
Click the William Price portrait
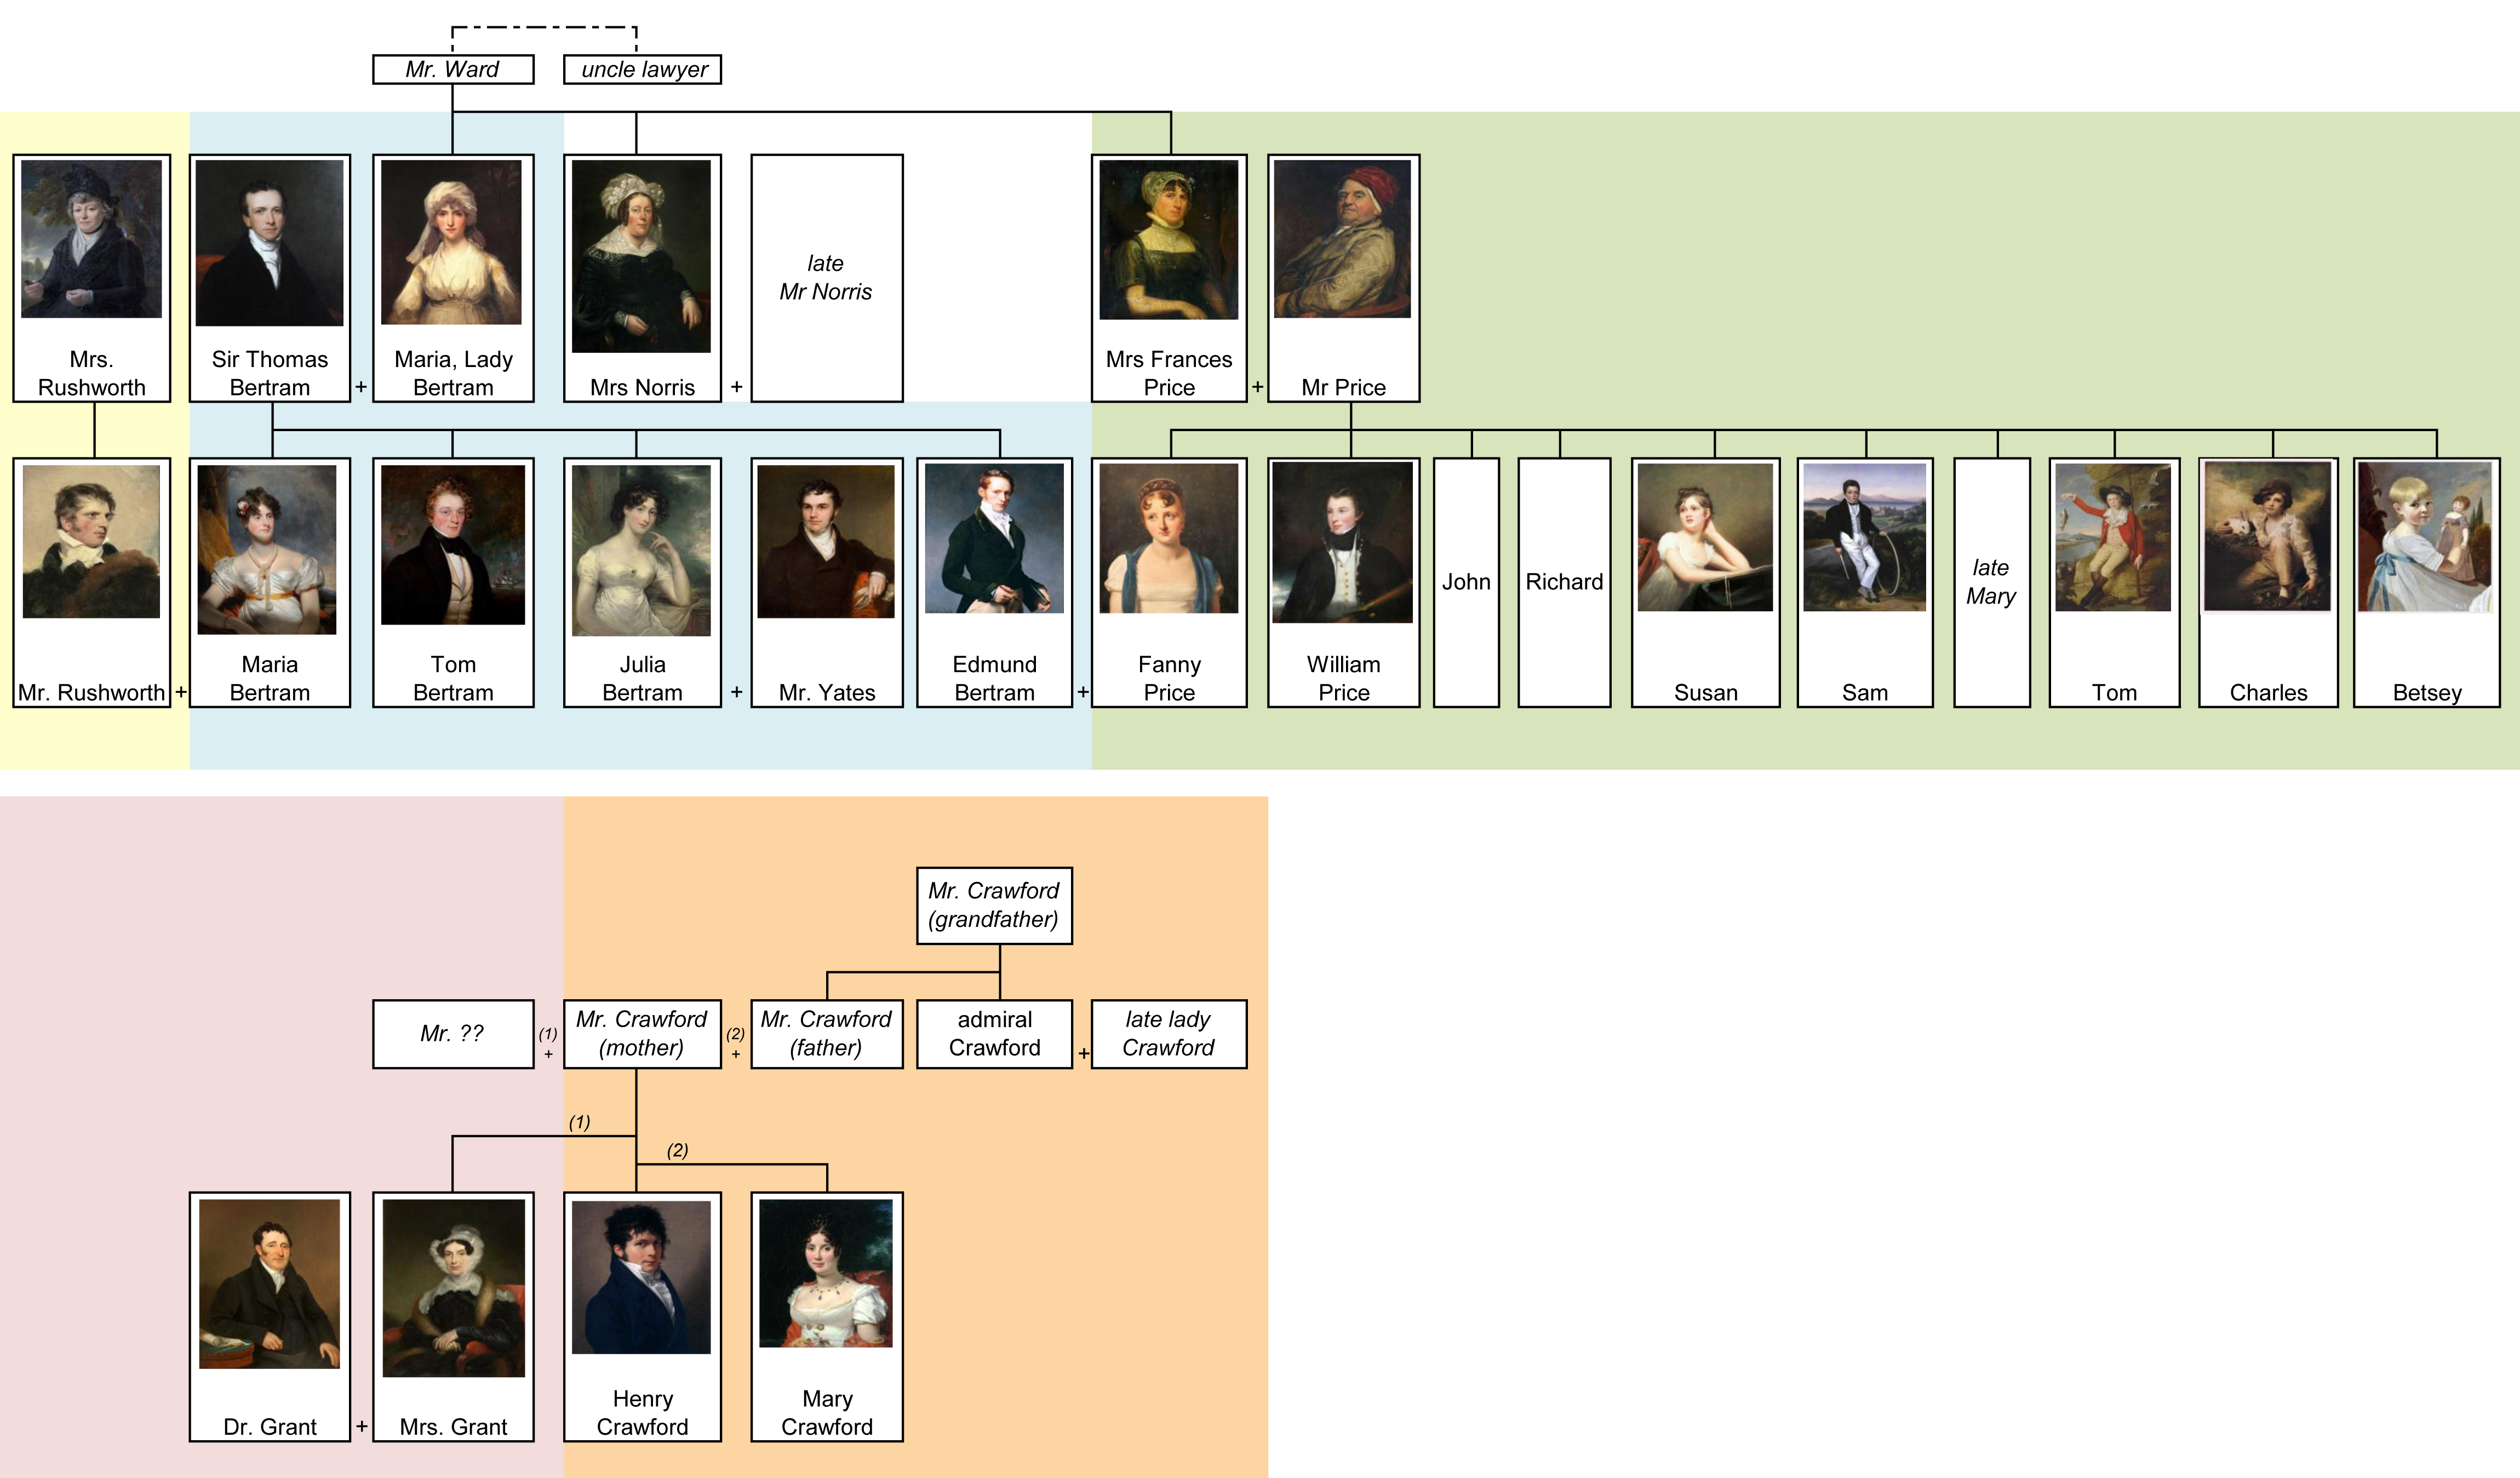(x=1343, y=543)
